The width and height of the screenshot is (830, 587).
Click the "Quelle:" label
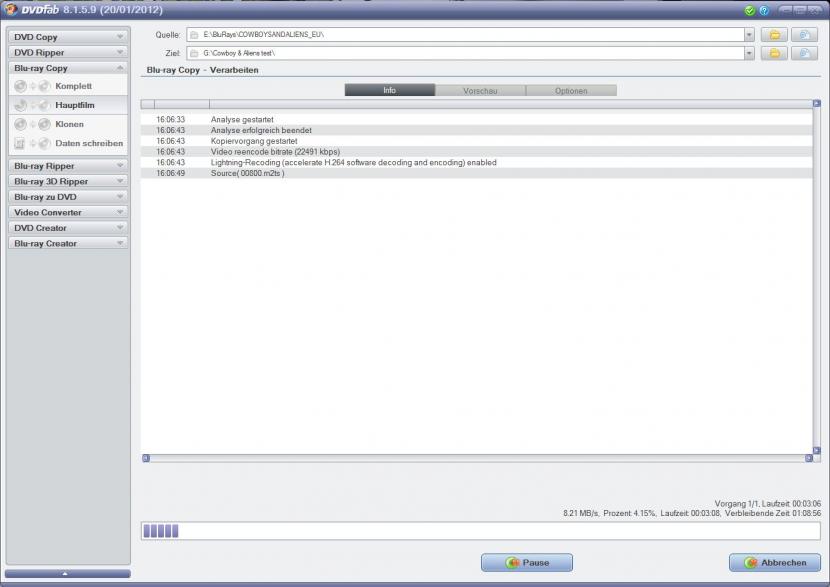(168, 35)
